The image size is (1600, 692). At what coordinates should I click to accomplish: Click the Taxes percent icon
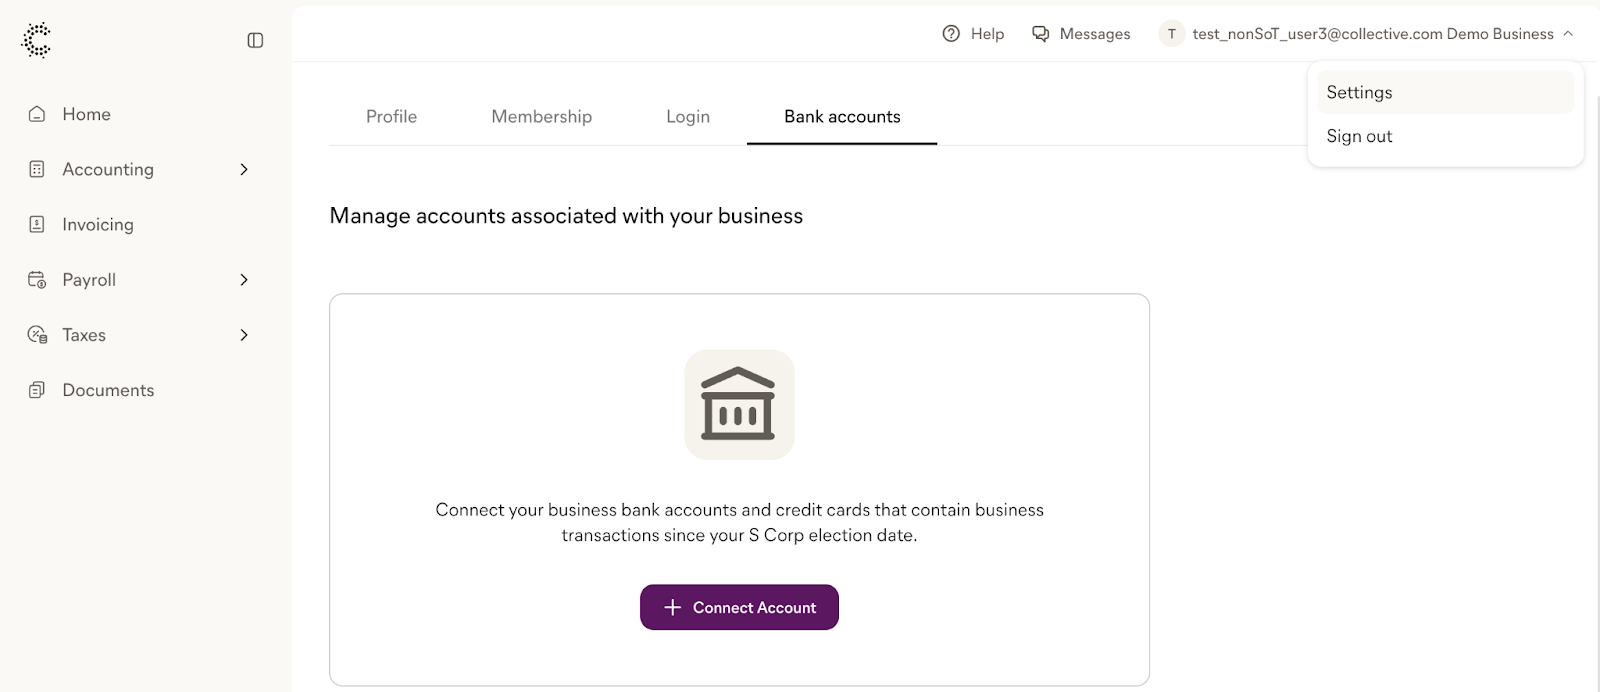click(x=37, y=335)
